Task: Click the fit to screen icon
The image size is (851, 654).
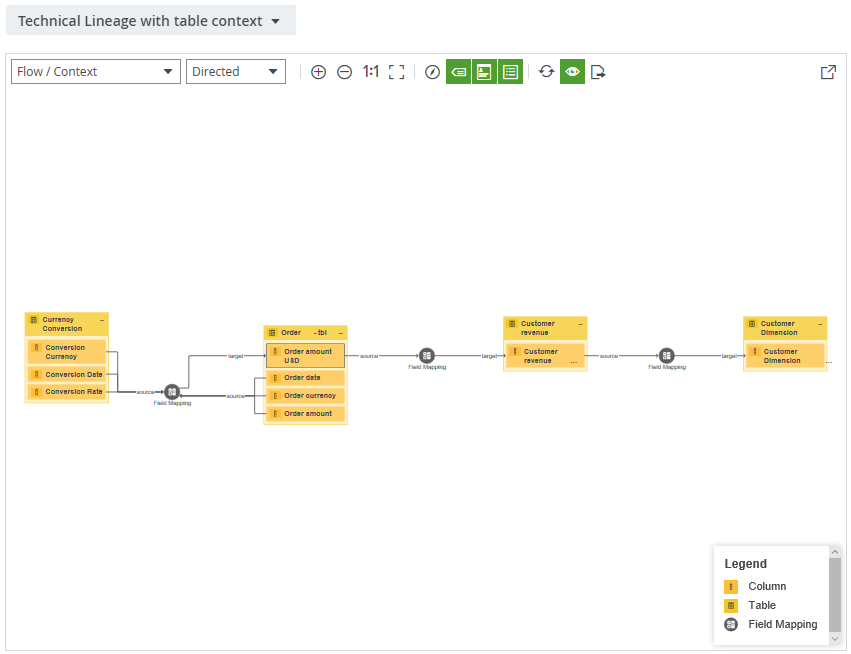Action: point(397,72)
